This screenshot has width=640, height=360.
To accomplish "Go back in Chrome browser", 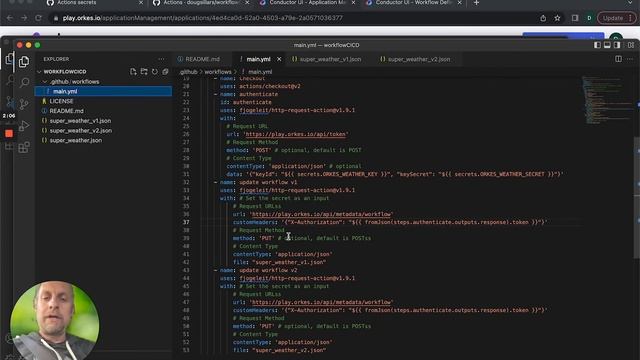I will (x=10, y=18).
